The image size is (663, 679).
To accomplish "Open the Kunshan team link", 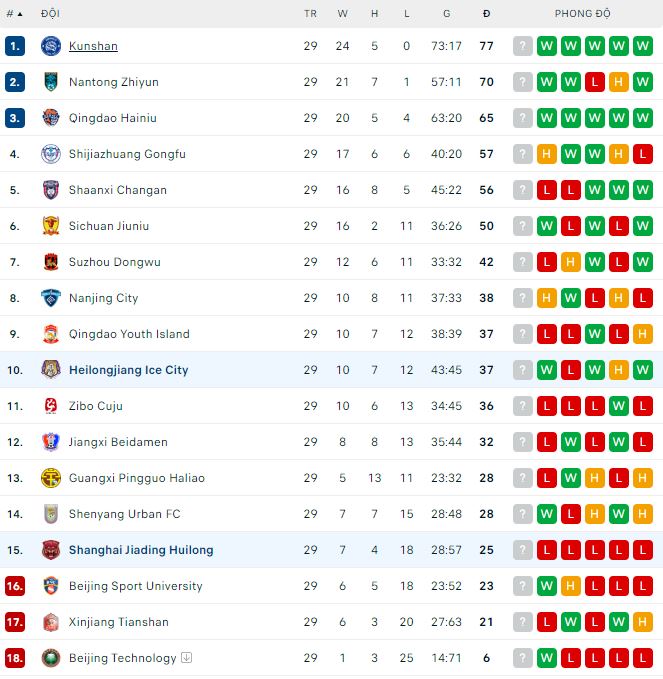I will coord(93,46).
